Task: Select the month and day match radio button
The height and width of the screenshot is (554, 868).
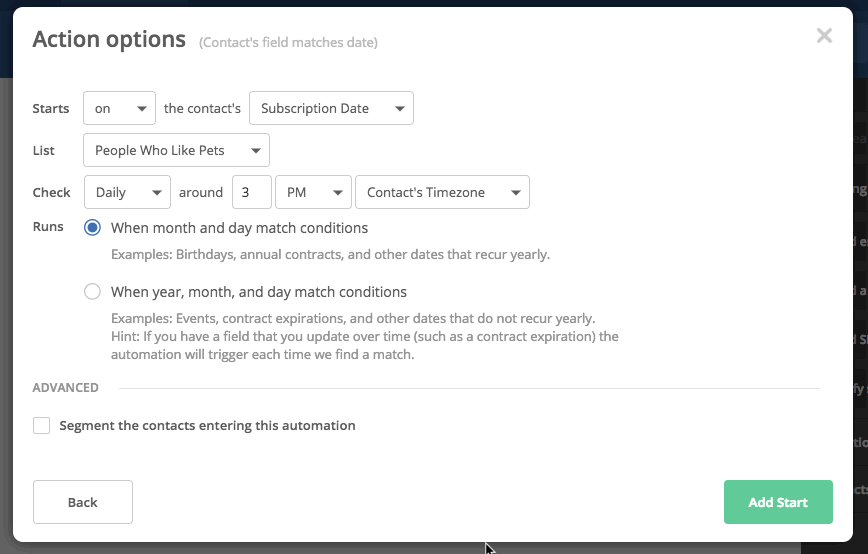Action: 93,228
